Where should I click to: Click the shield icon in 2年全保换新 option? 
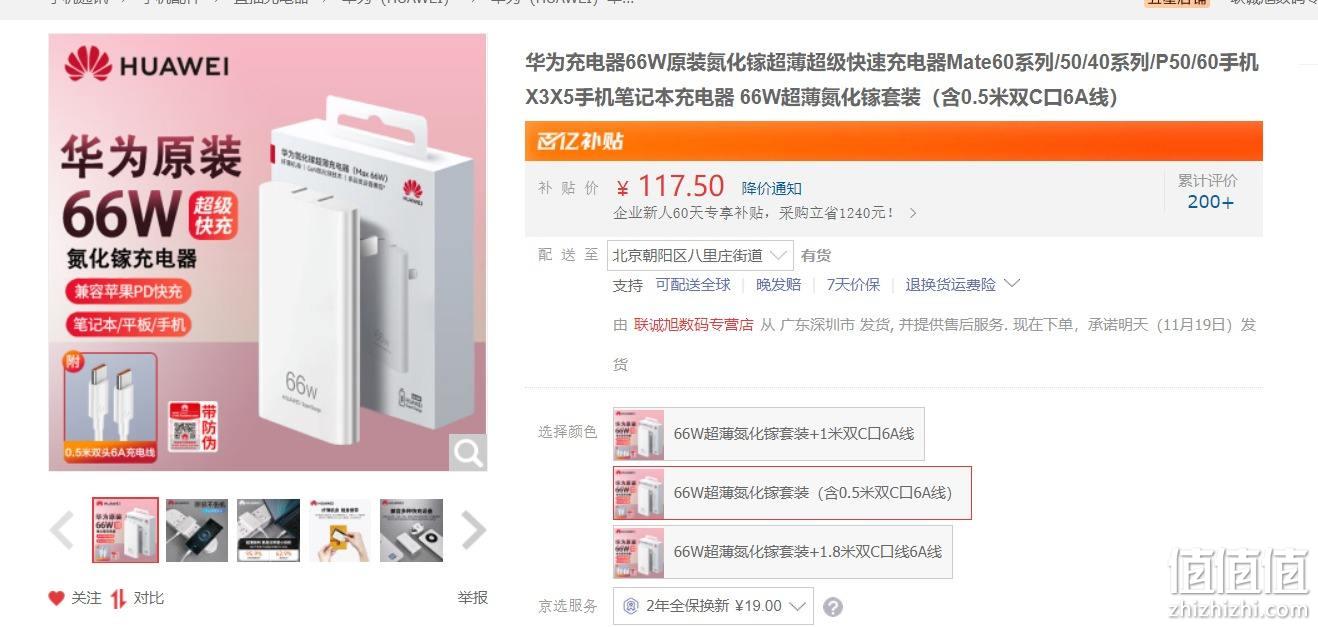coord(631,606)
